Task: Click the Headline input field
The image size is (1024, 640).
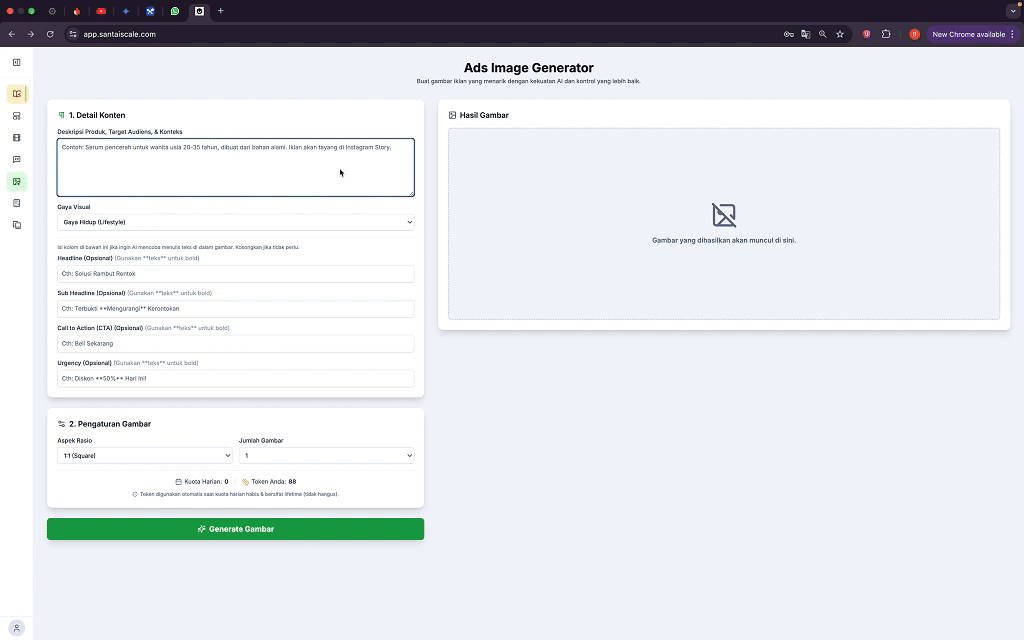Action: (235, 274)
